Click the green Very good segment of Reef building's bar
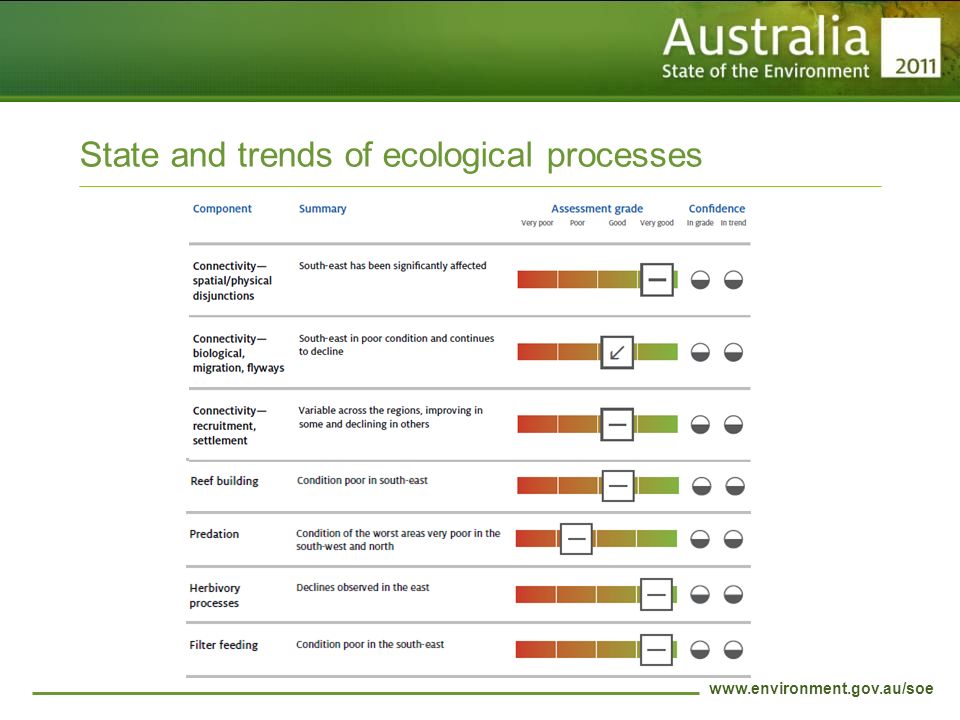The image size is (960, 720). [658, 486]
